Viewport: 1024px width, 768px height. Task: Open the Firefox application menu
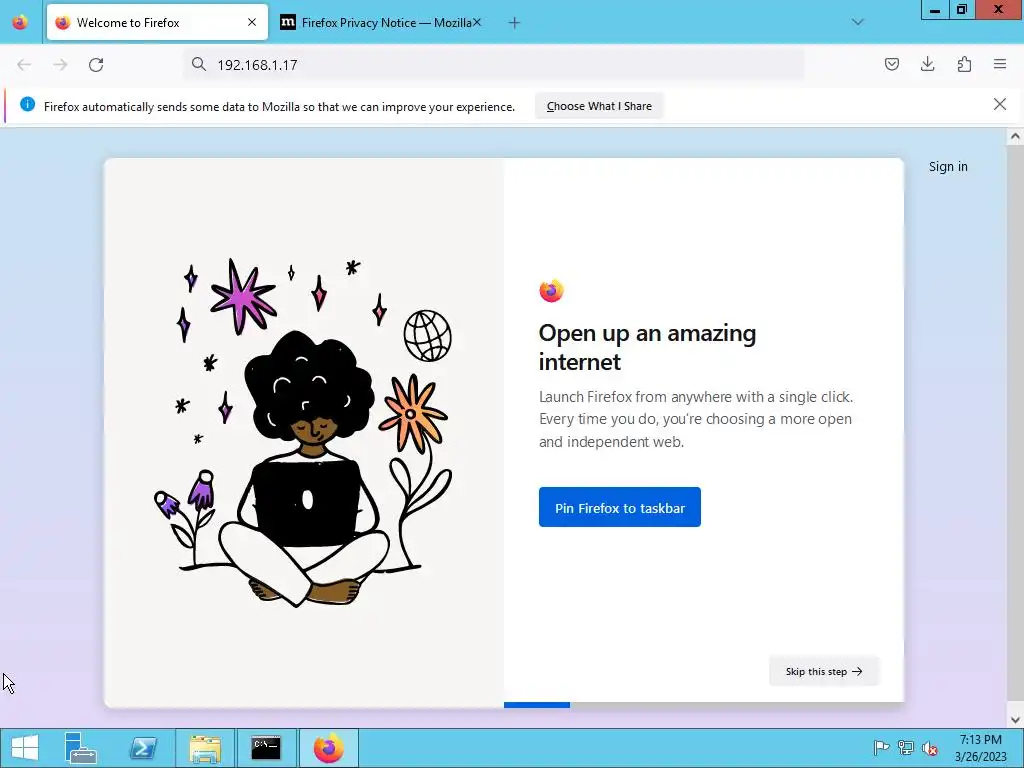[x=1000, y=64]
